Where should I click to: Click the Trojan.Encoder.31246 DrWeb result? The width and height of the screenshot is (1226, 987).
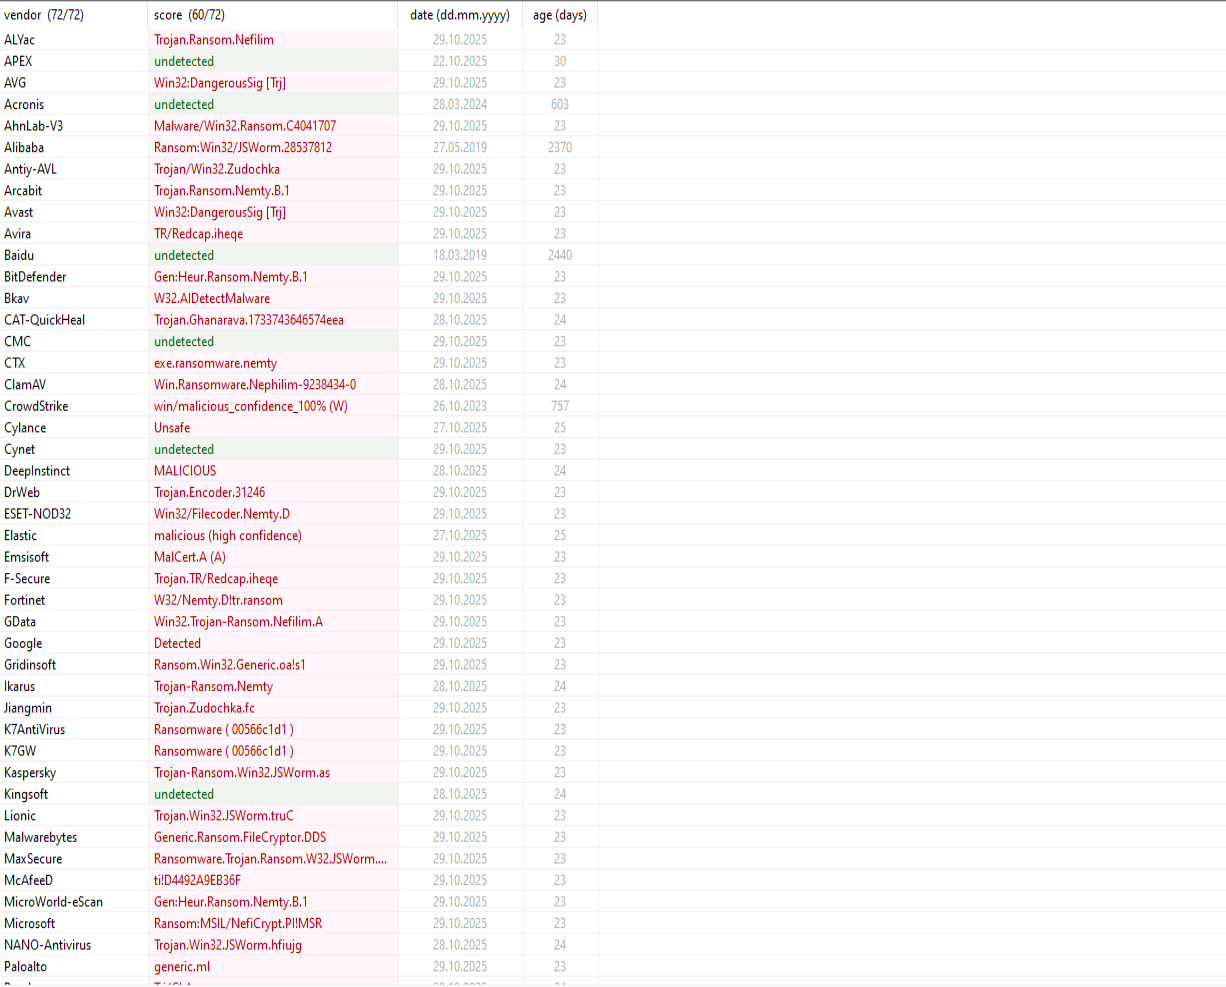tap(210, 493)
